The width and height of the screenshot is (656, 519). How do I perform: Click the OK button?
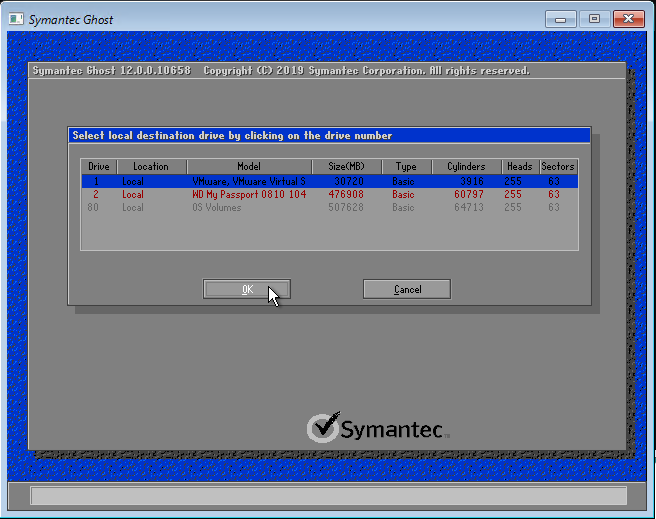[247, 289]
